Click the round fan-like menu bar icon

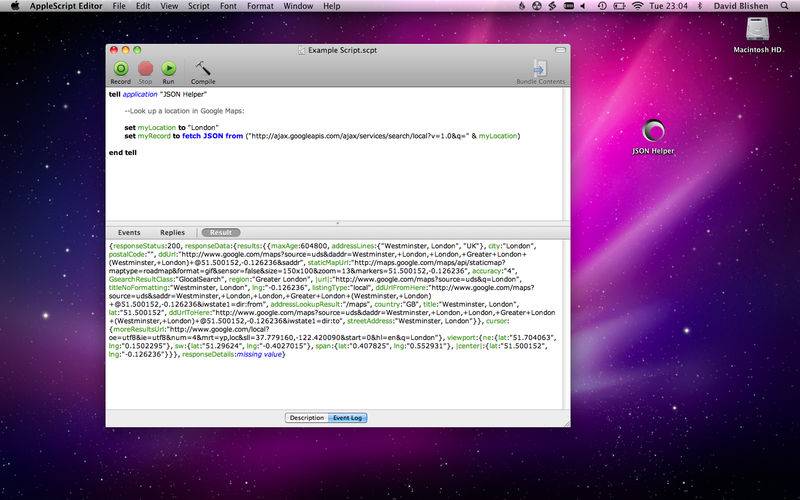coord(536,6)
